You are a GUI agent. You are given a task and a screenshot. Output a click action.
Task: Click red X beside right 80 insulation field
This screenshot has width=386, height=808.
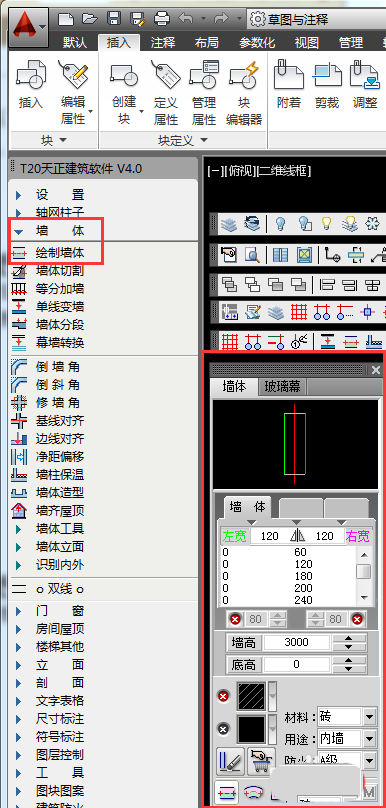[357, 619]
